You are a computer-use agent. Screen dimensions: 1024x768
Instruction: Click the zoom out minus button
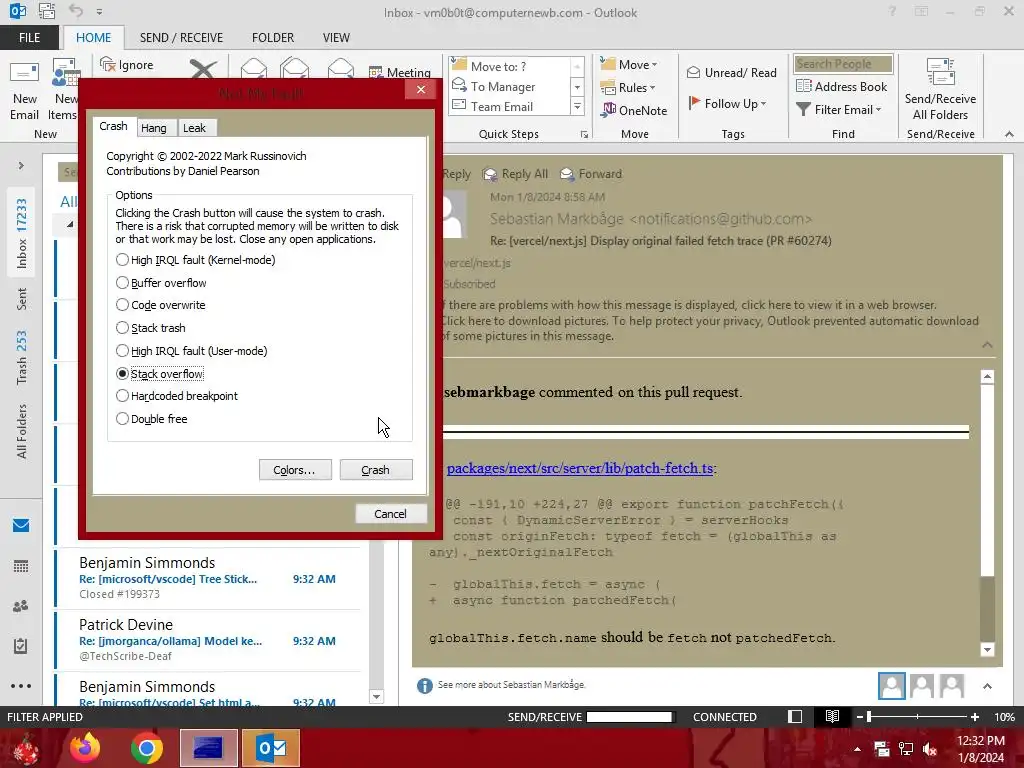coord(860,716)
